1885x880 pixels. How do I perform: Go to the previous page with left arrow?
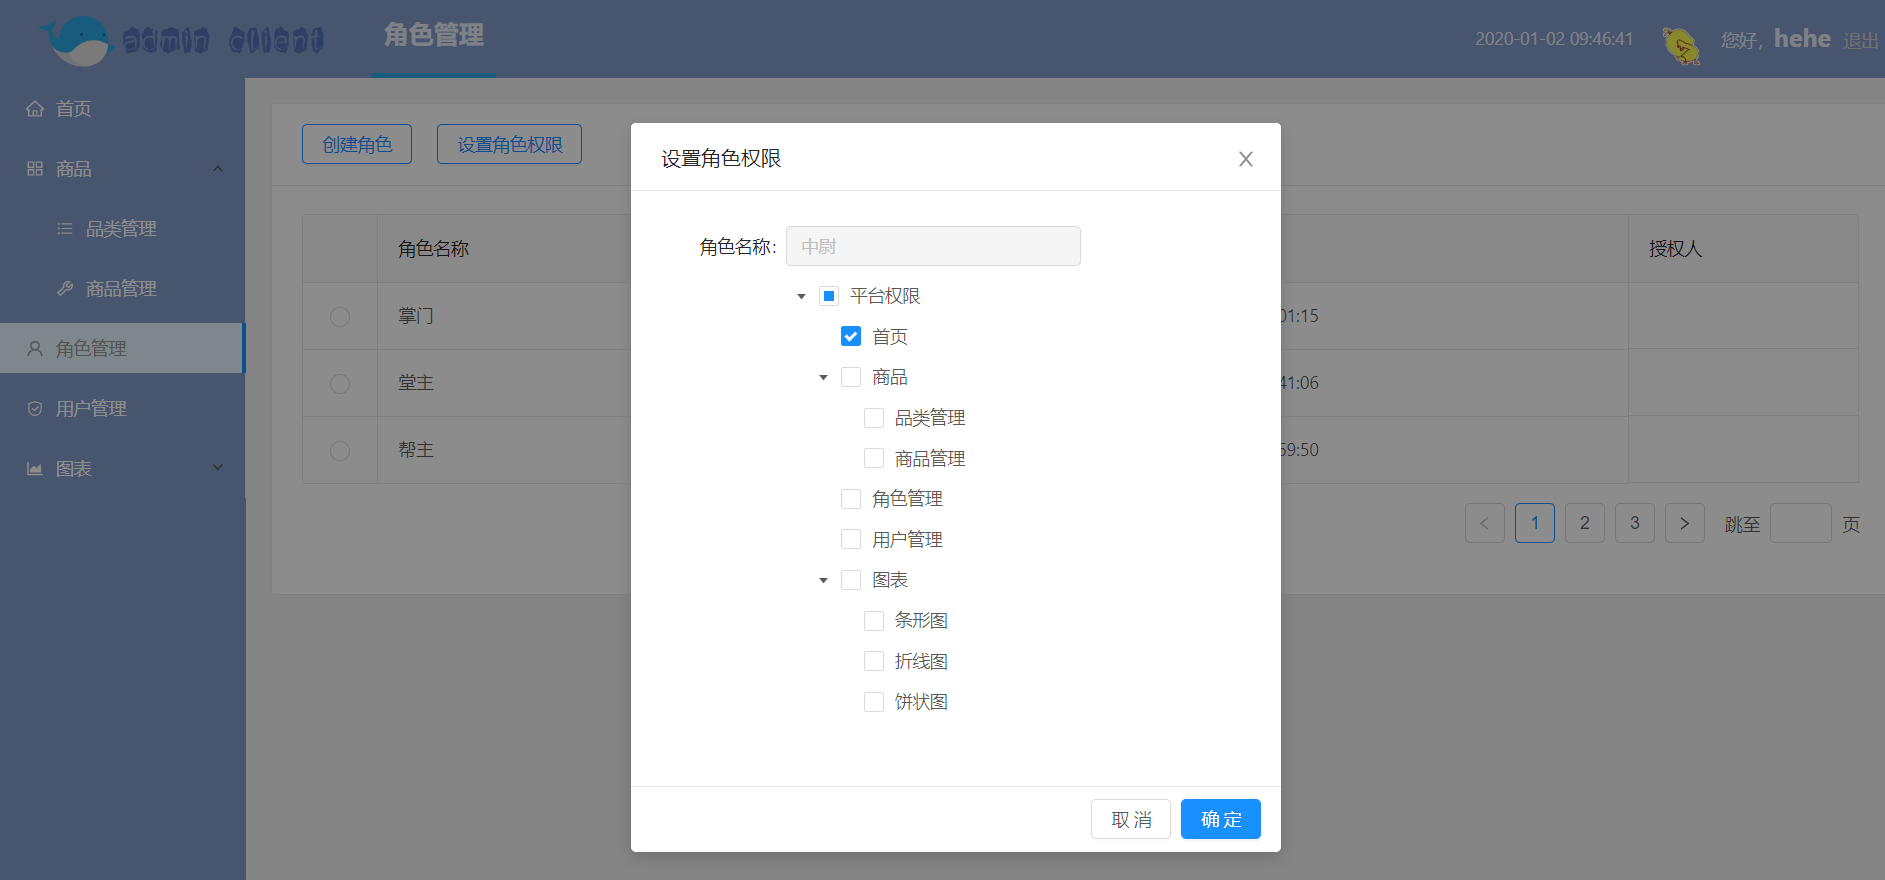pyautogui.click(x=1485, y=523)
